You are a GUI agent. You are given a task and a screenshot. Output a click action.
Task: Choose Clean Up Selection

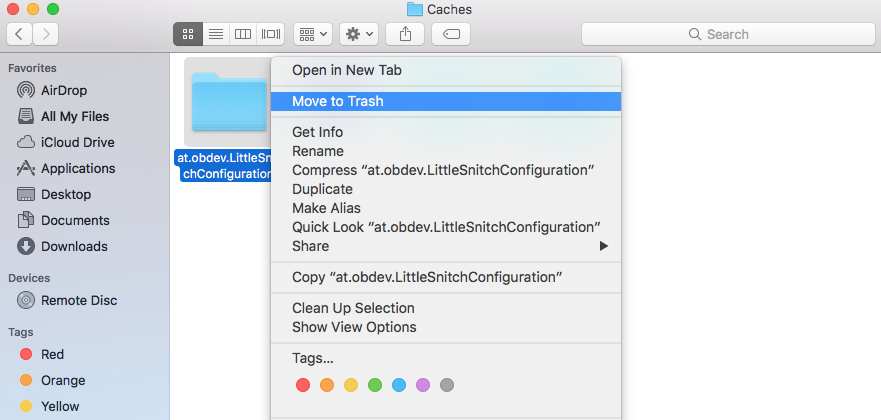click(x=446, y=308)
